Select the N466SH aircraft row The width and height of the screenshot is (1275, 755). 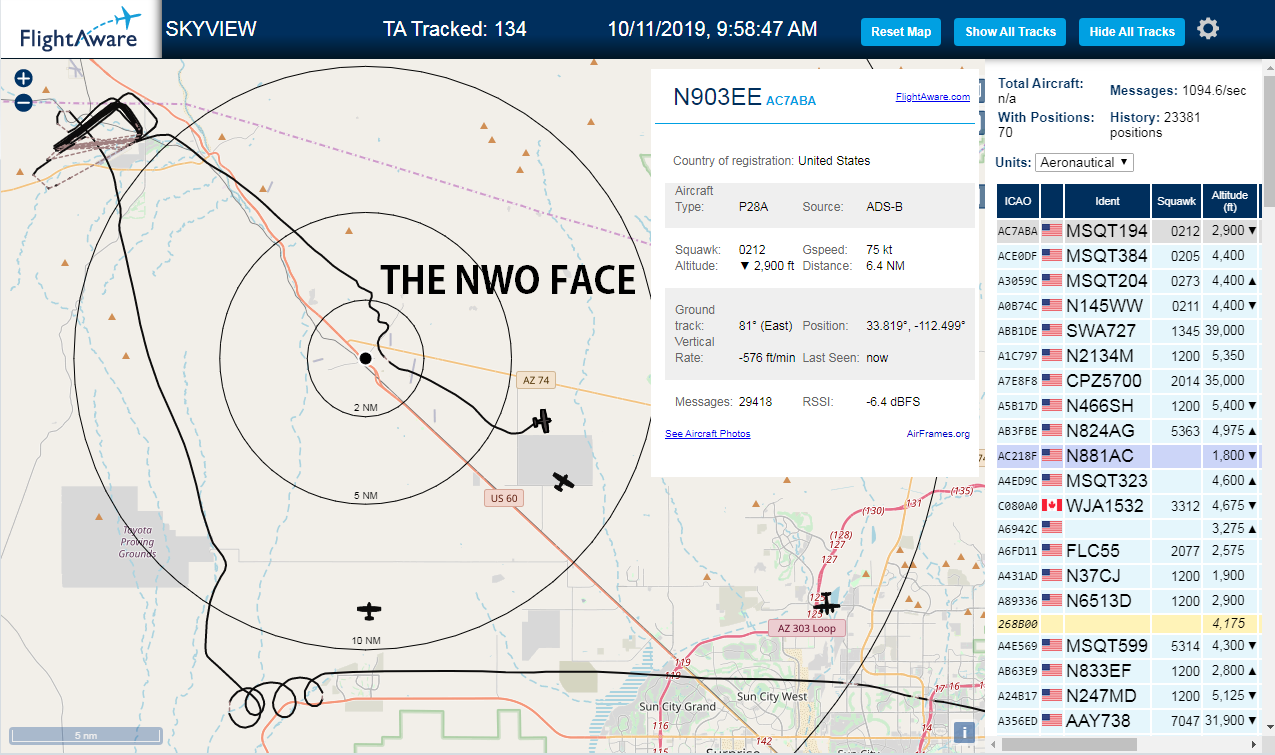1127,406
